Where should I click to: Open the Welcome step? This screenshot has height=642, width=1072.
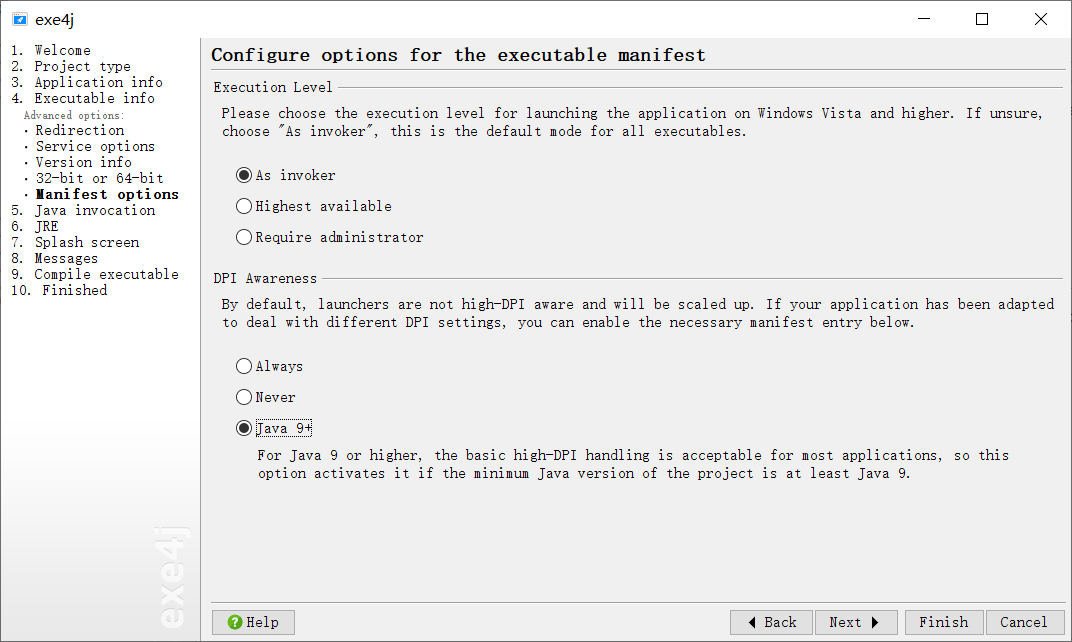click(62, 50)
